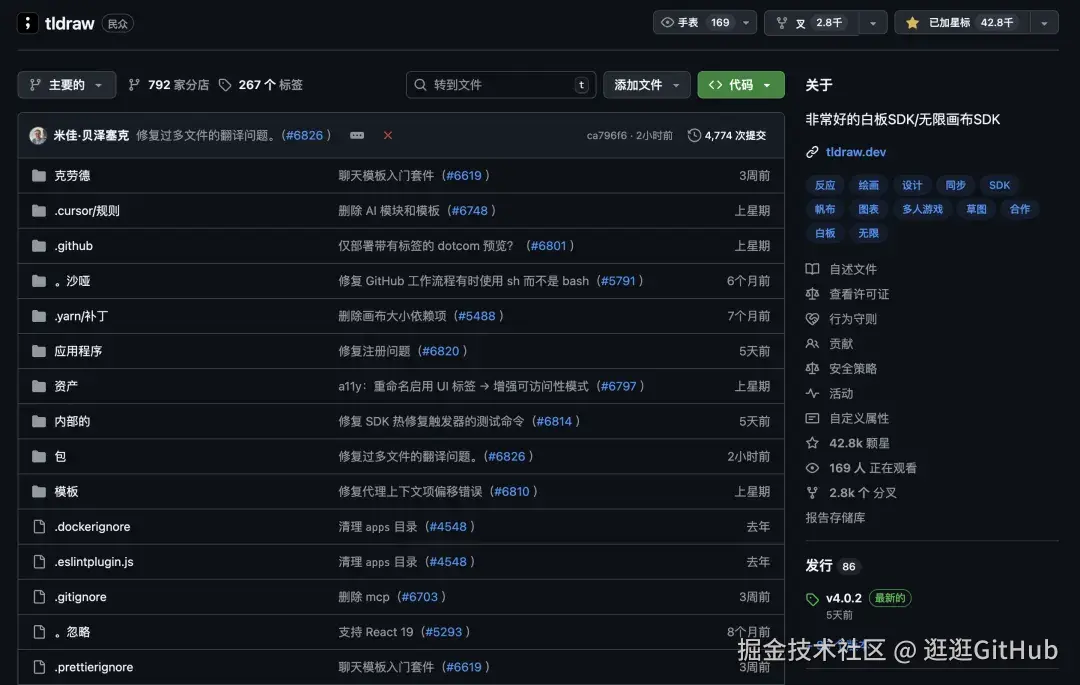Click the 转到文件 search field
Viewport: 1080px width, 685px height.
pyautogui.click(x=500, y=84)
